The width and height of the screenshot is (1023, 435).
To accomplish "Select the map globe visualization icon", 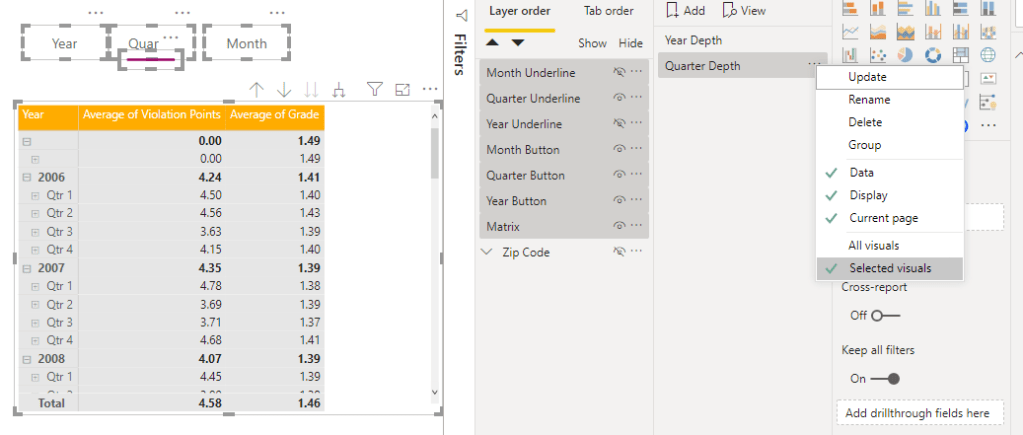I will (988, 55).
